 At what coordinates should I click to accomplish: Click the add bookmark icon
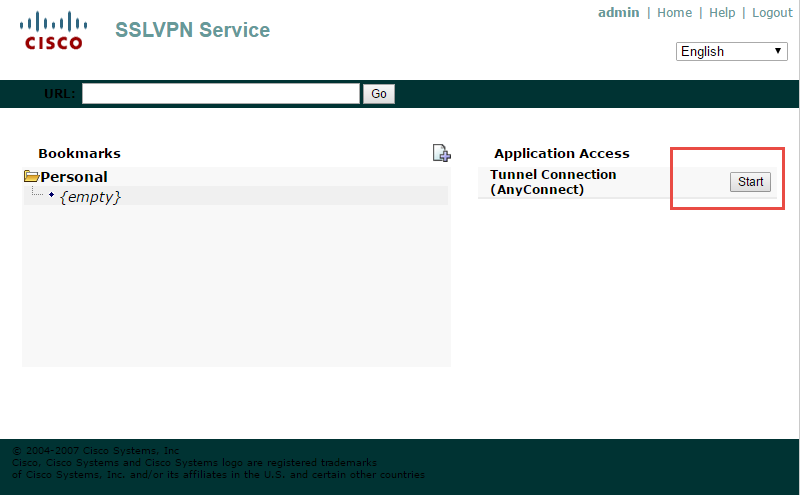(441, 153)
